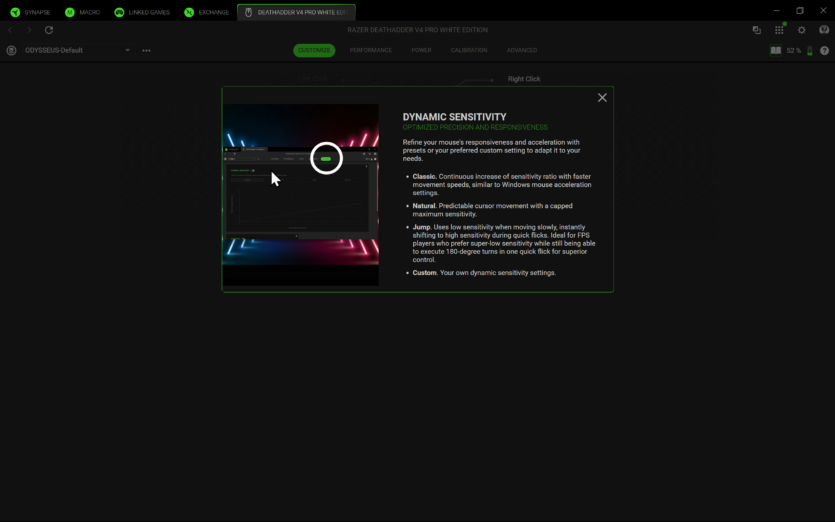Open the help question mark icon
This screenshot has width=835, height=522.
824,50
